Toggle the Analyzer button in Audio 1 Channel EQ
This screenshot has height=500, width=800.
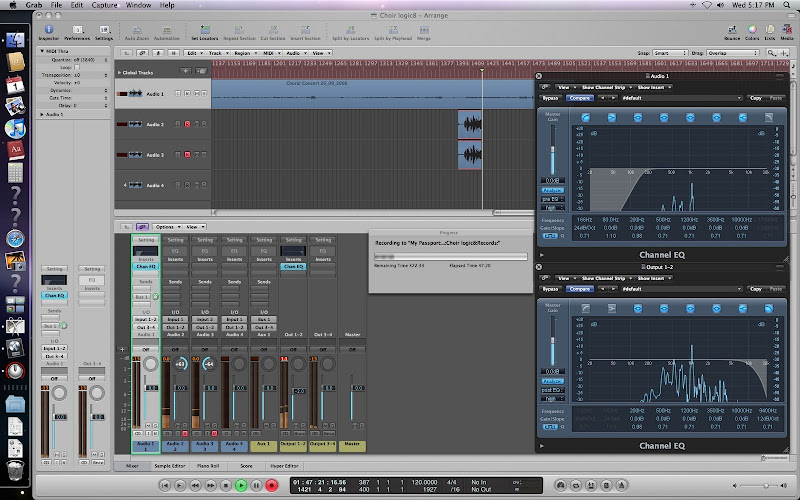pyautogui.click(x=551, y=189)
